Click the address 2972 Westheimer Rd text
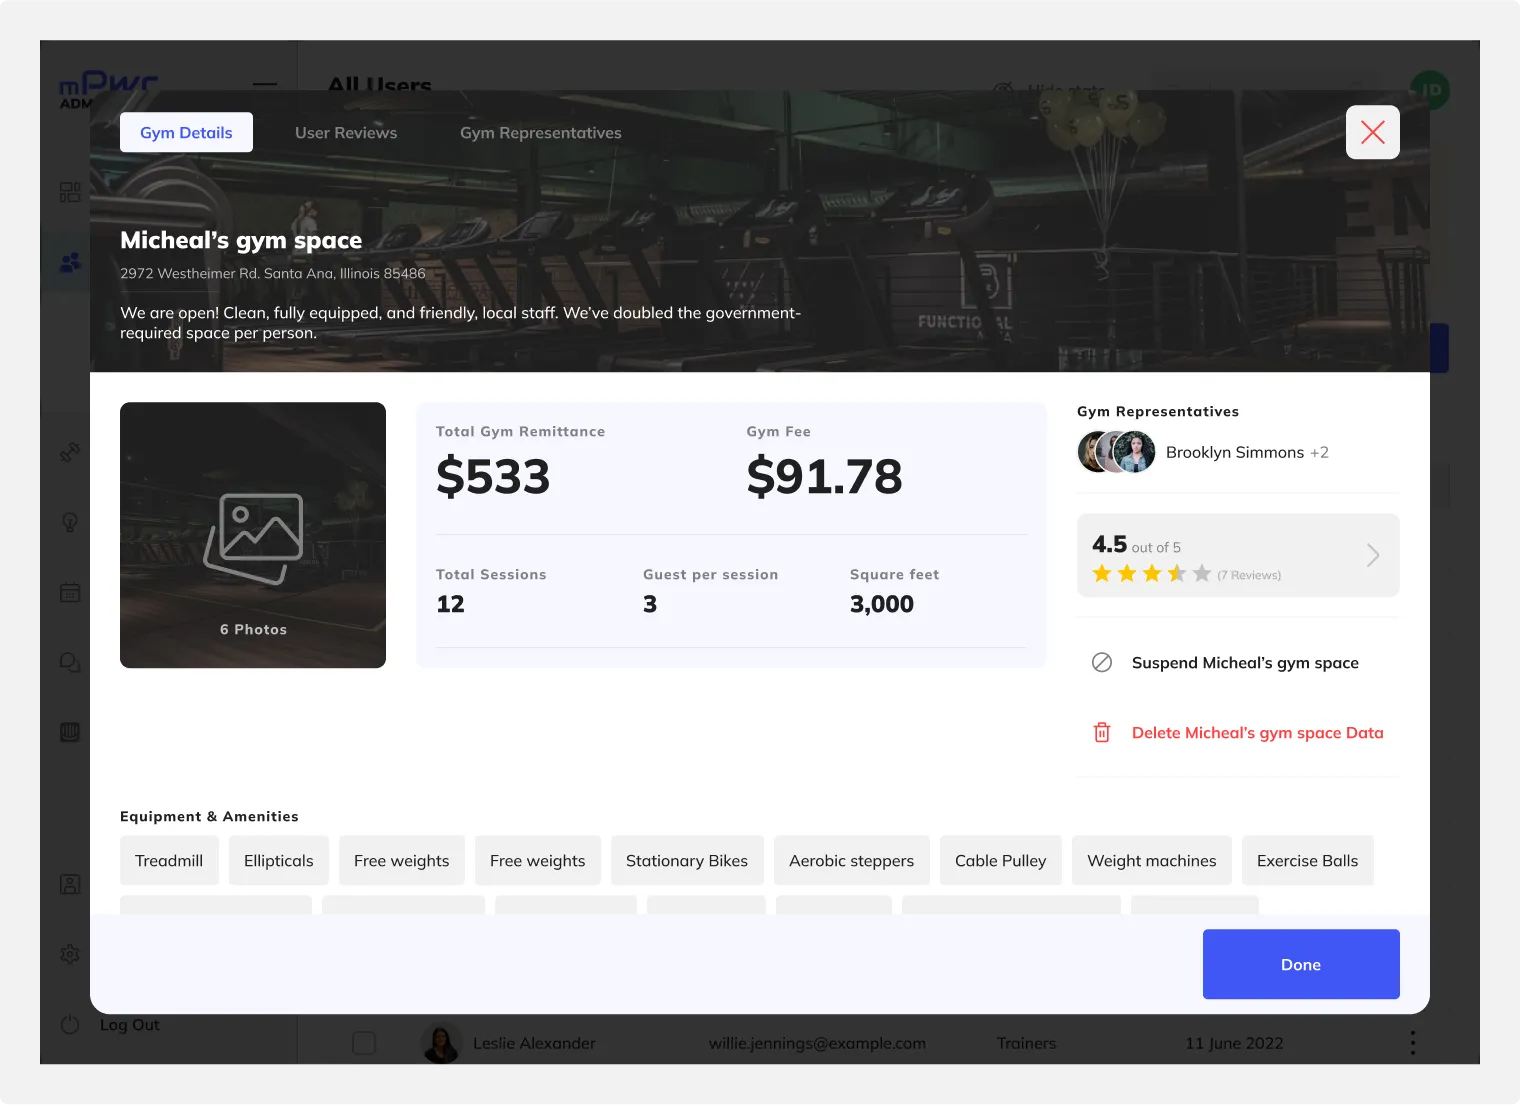The image size is (1520, 1105). coord(273,273)
